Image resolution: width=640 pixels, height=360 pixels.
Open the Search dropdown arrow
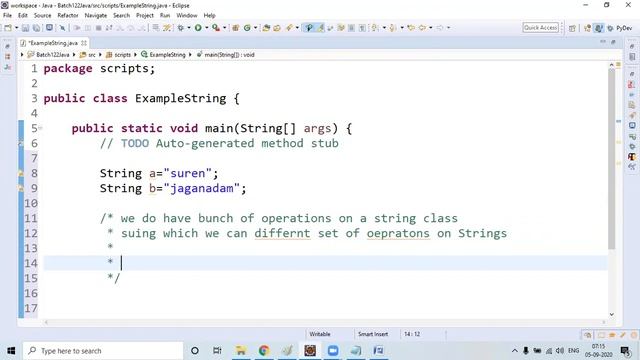297,28
